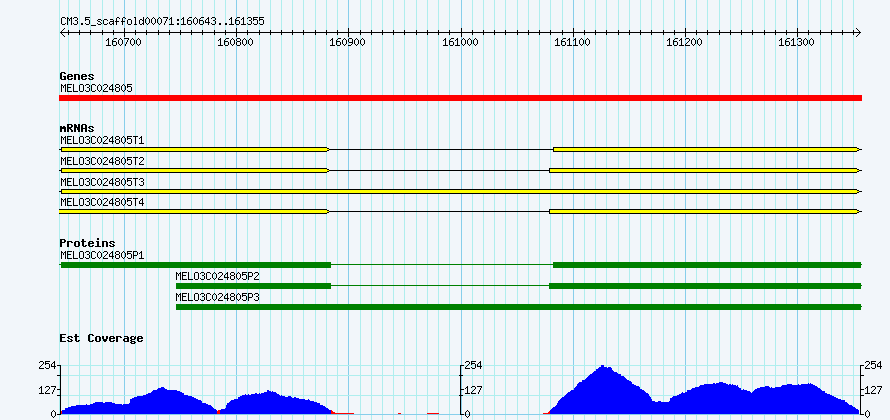The width and height of the screenshot is (890, 420).
Task: Click the mRNAs track heading
Action: pos(77,129)
